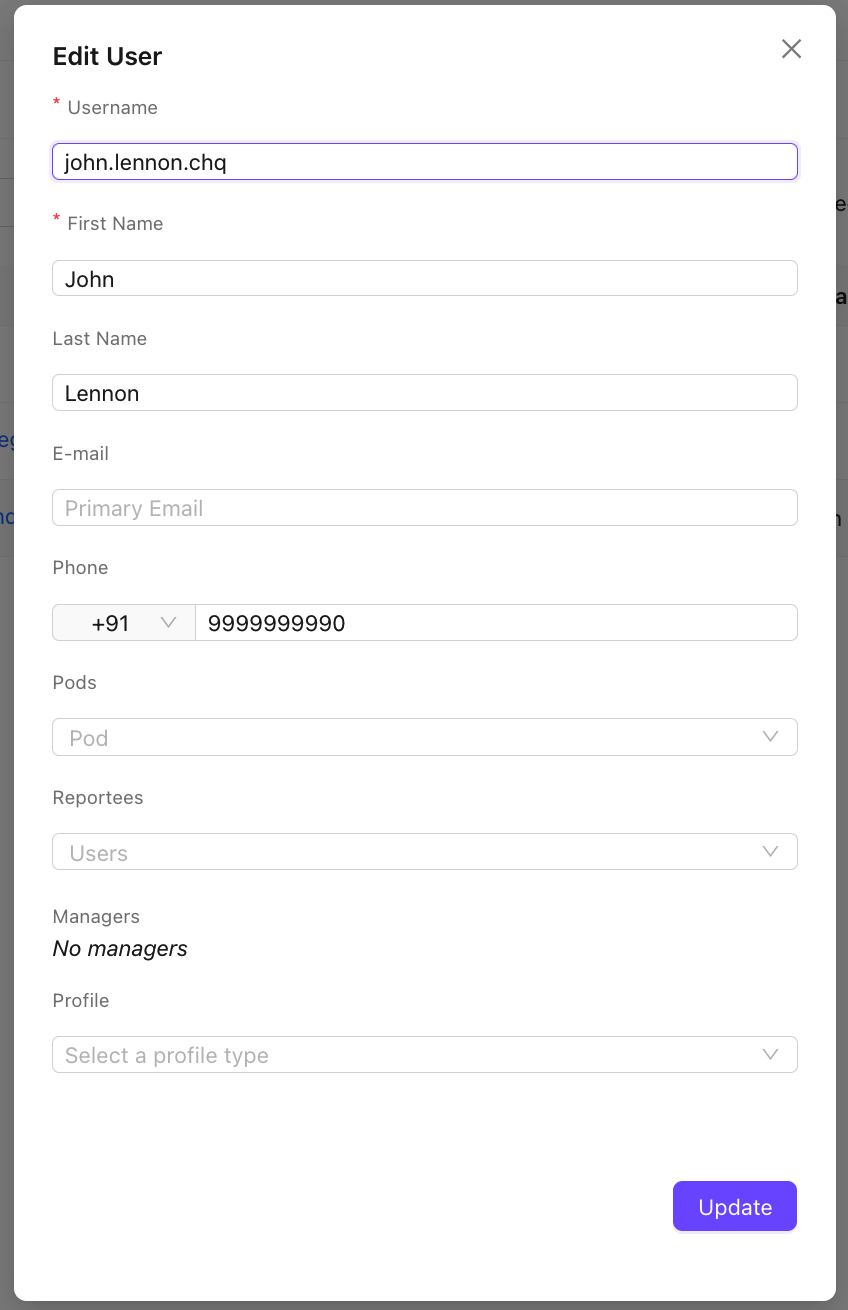Click the chevron next to +91
Screen dimensions: 848x1310
tap(168, 623)
